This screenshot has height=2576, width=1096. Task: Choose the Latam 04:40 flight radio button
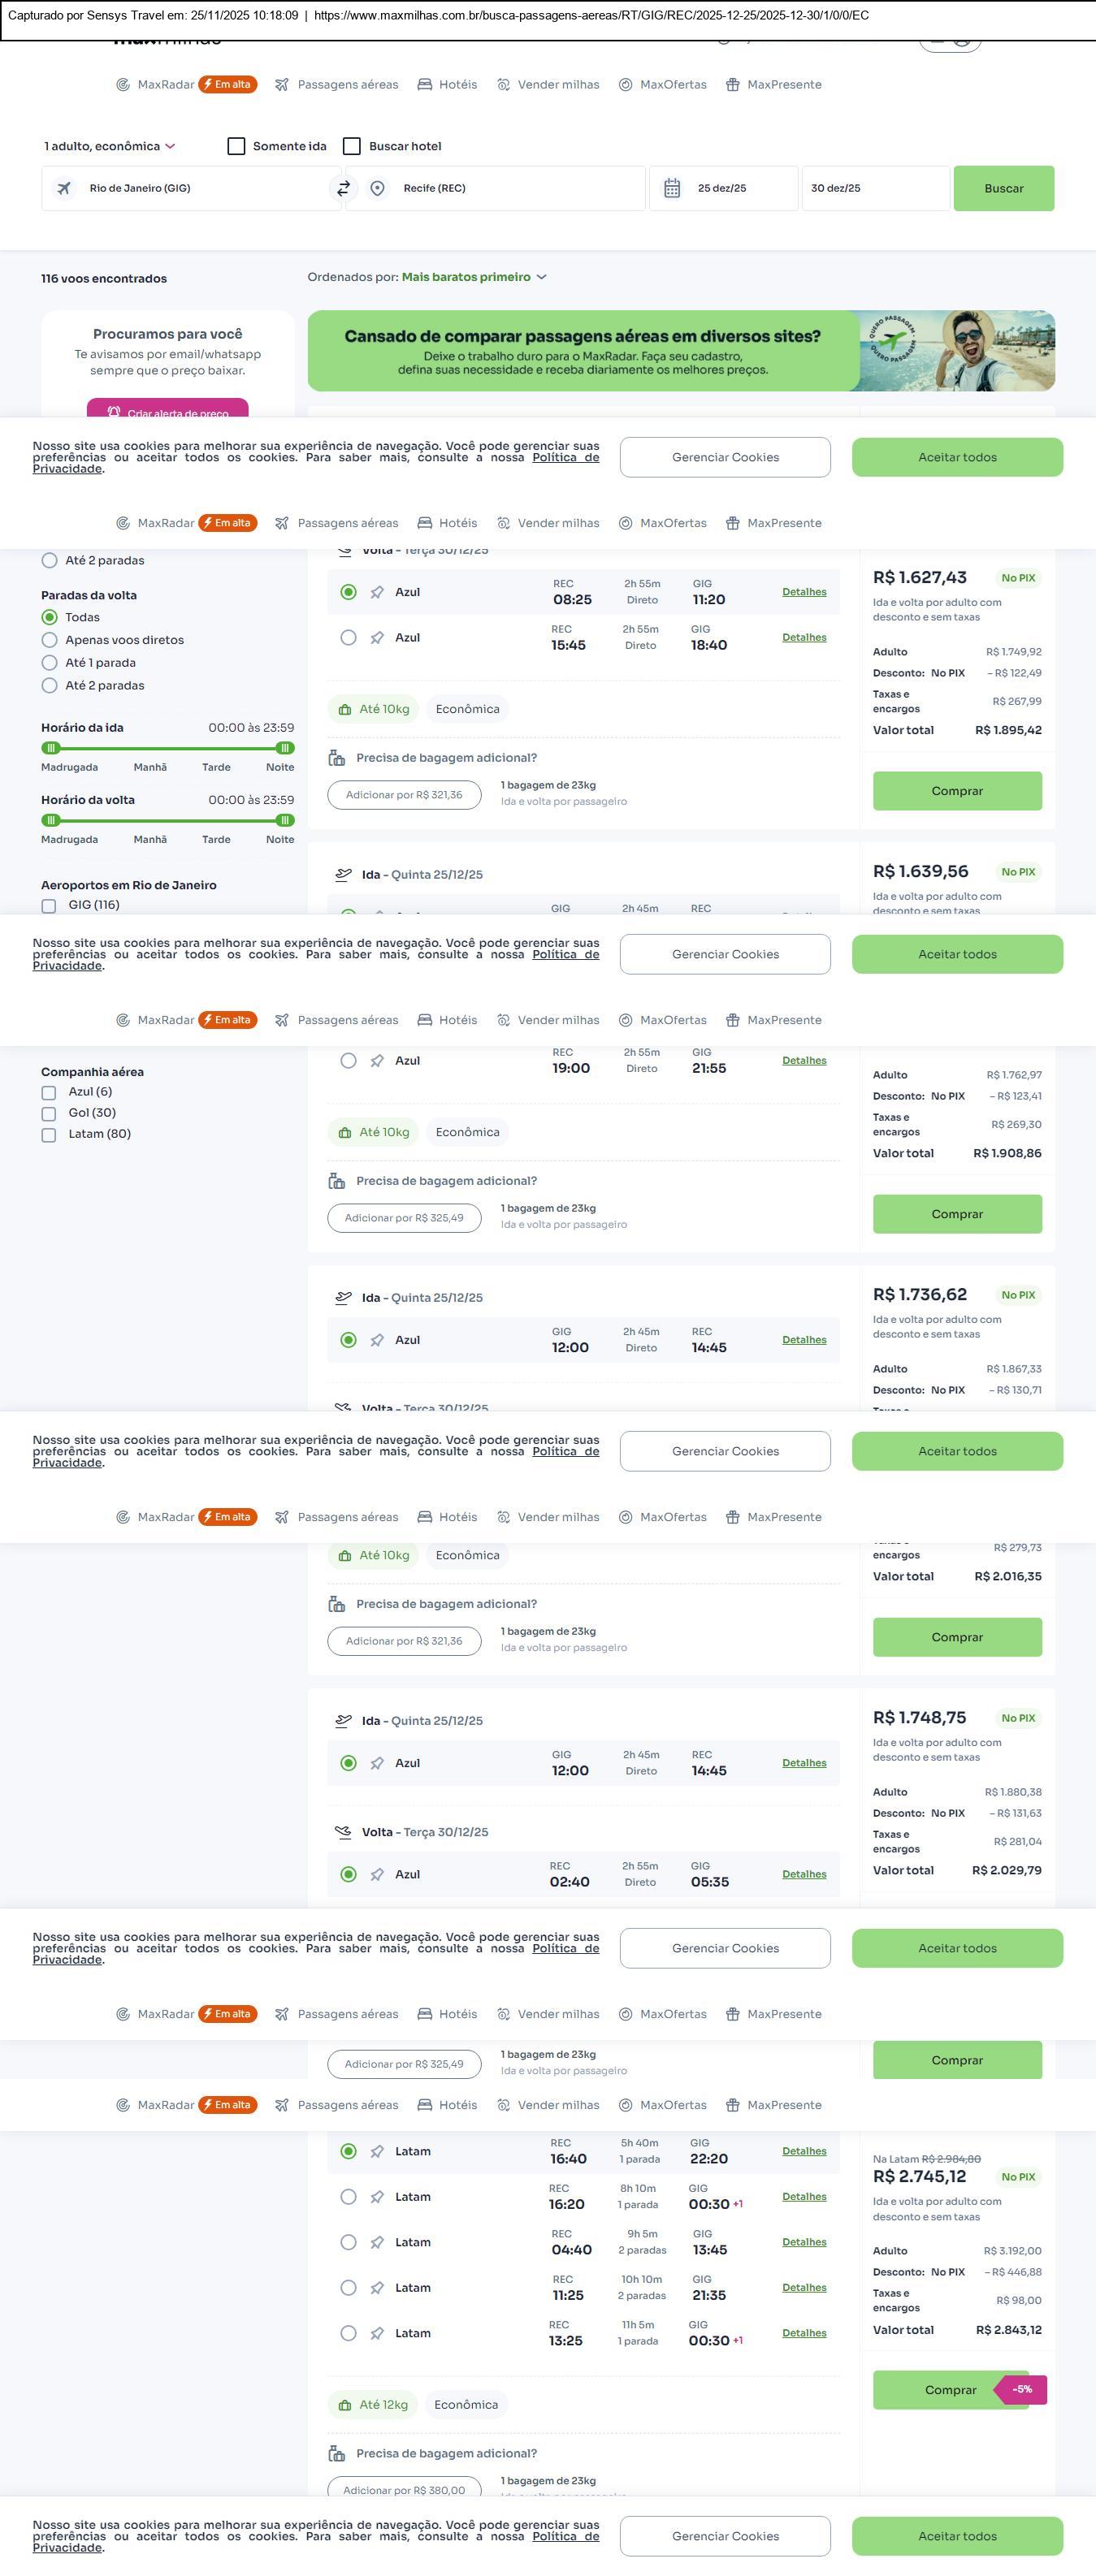click(x=348, y=2243)
